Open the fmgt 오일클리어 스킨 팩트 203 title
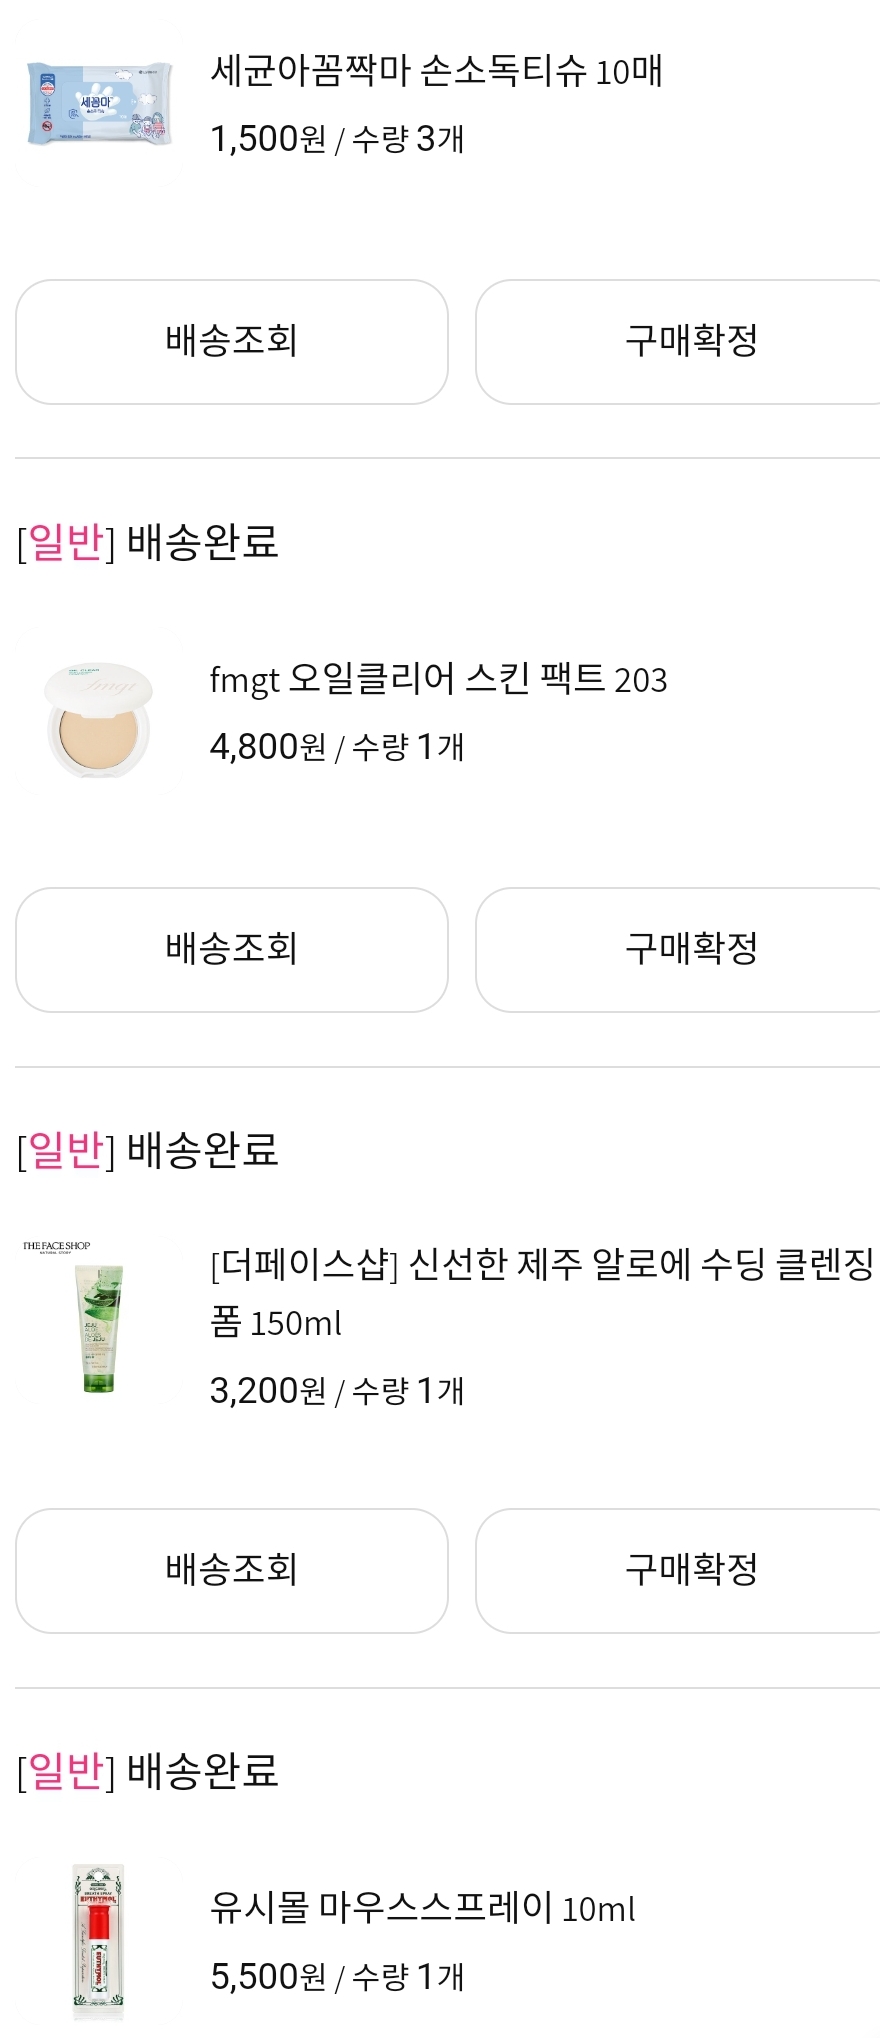Viewport: 880px width, 2038px height. pos(438,679)
